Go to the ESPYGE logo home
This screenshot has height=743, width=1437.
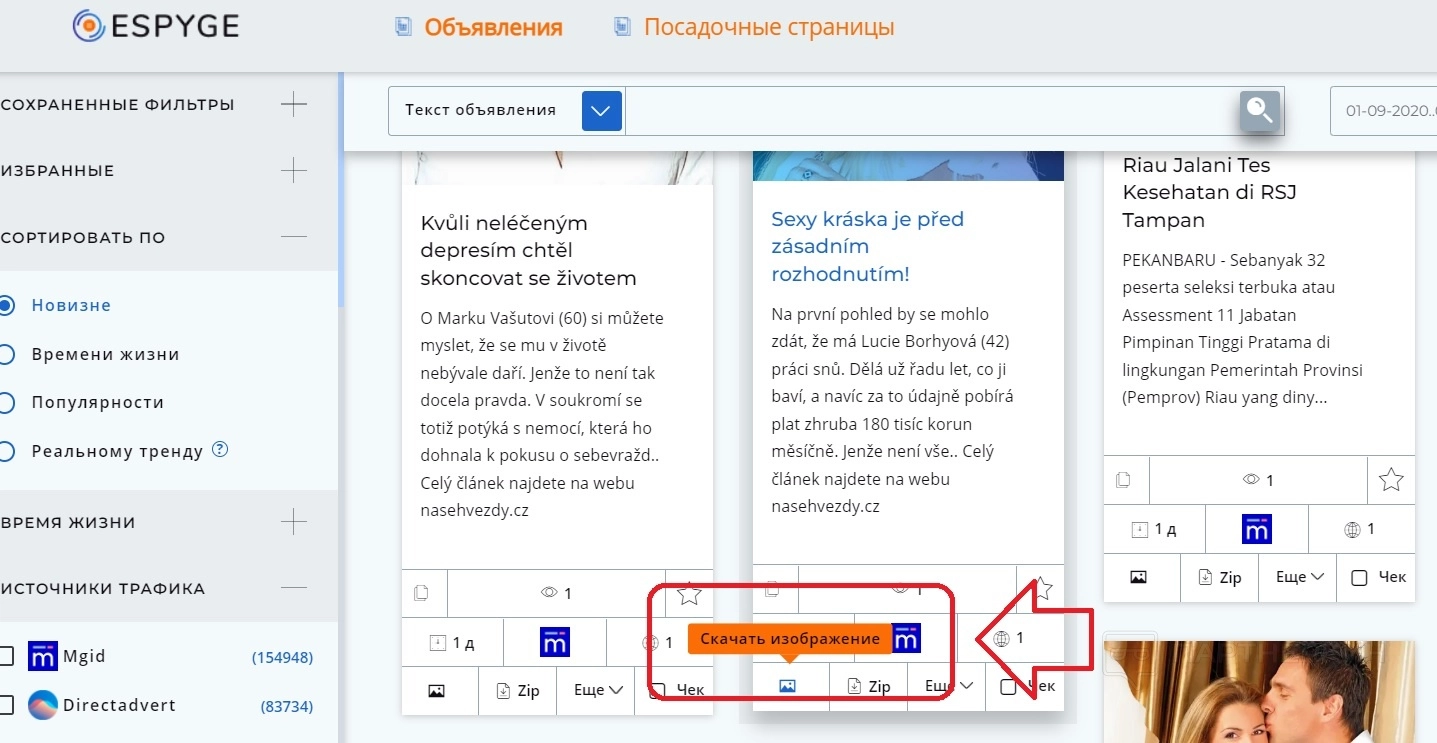[156, 26]
